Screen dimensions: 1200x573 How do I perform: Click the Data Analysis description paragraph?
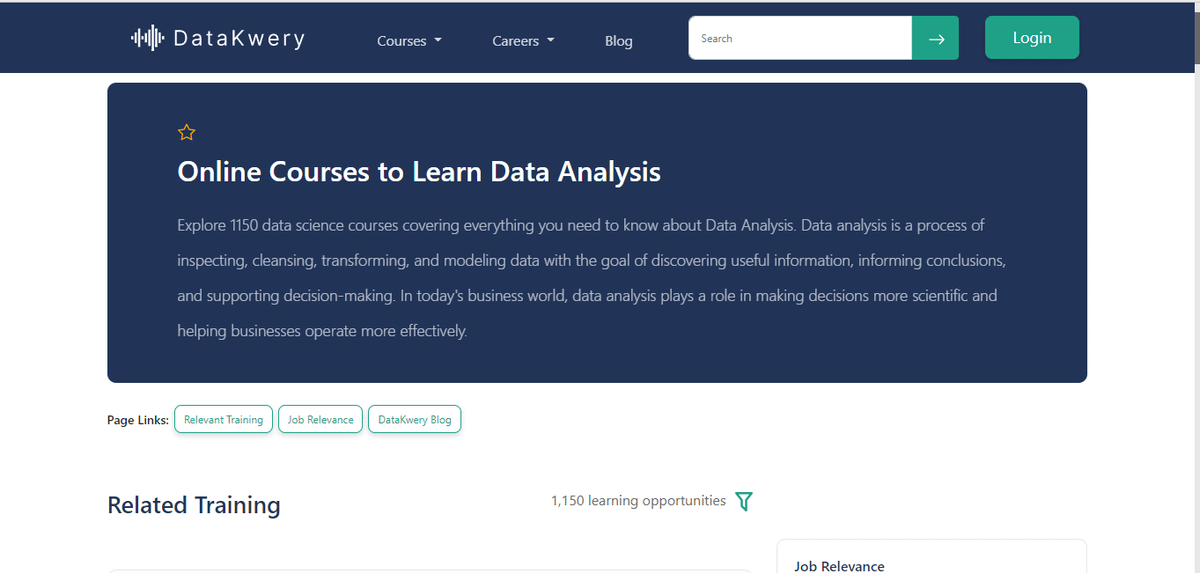tap(590, 278)
